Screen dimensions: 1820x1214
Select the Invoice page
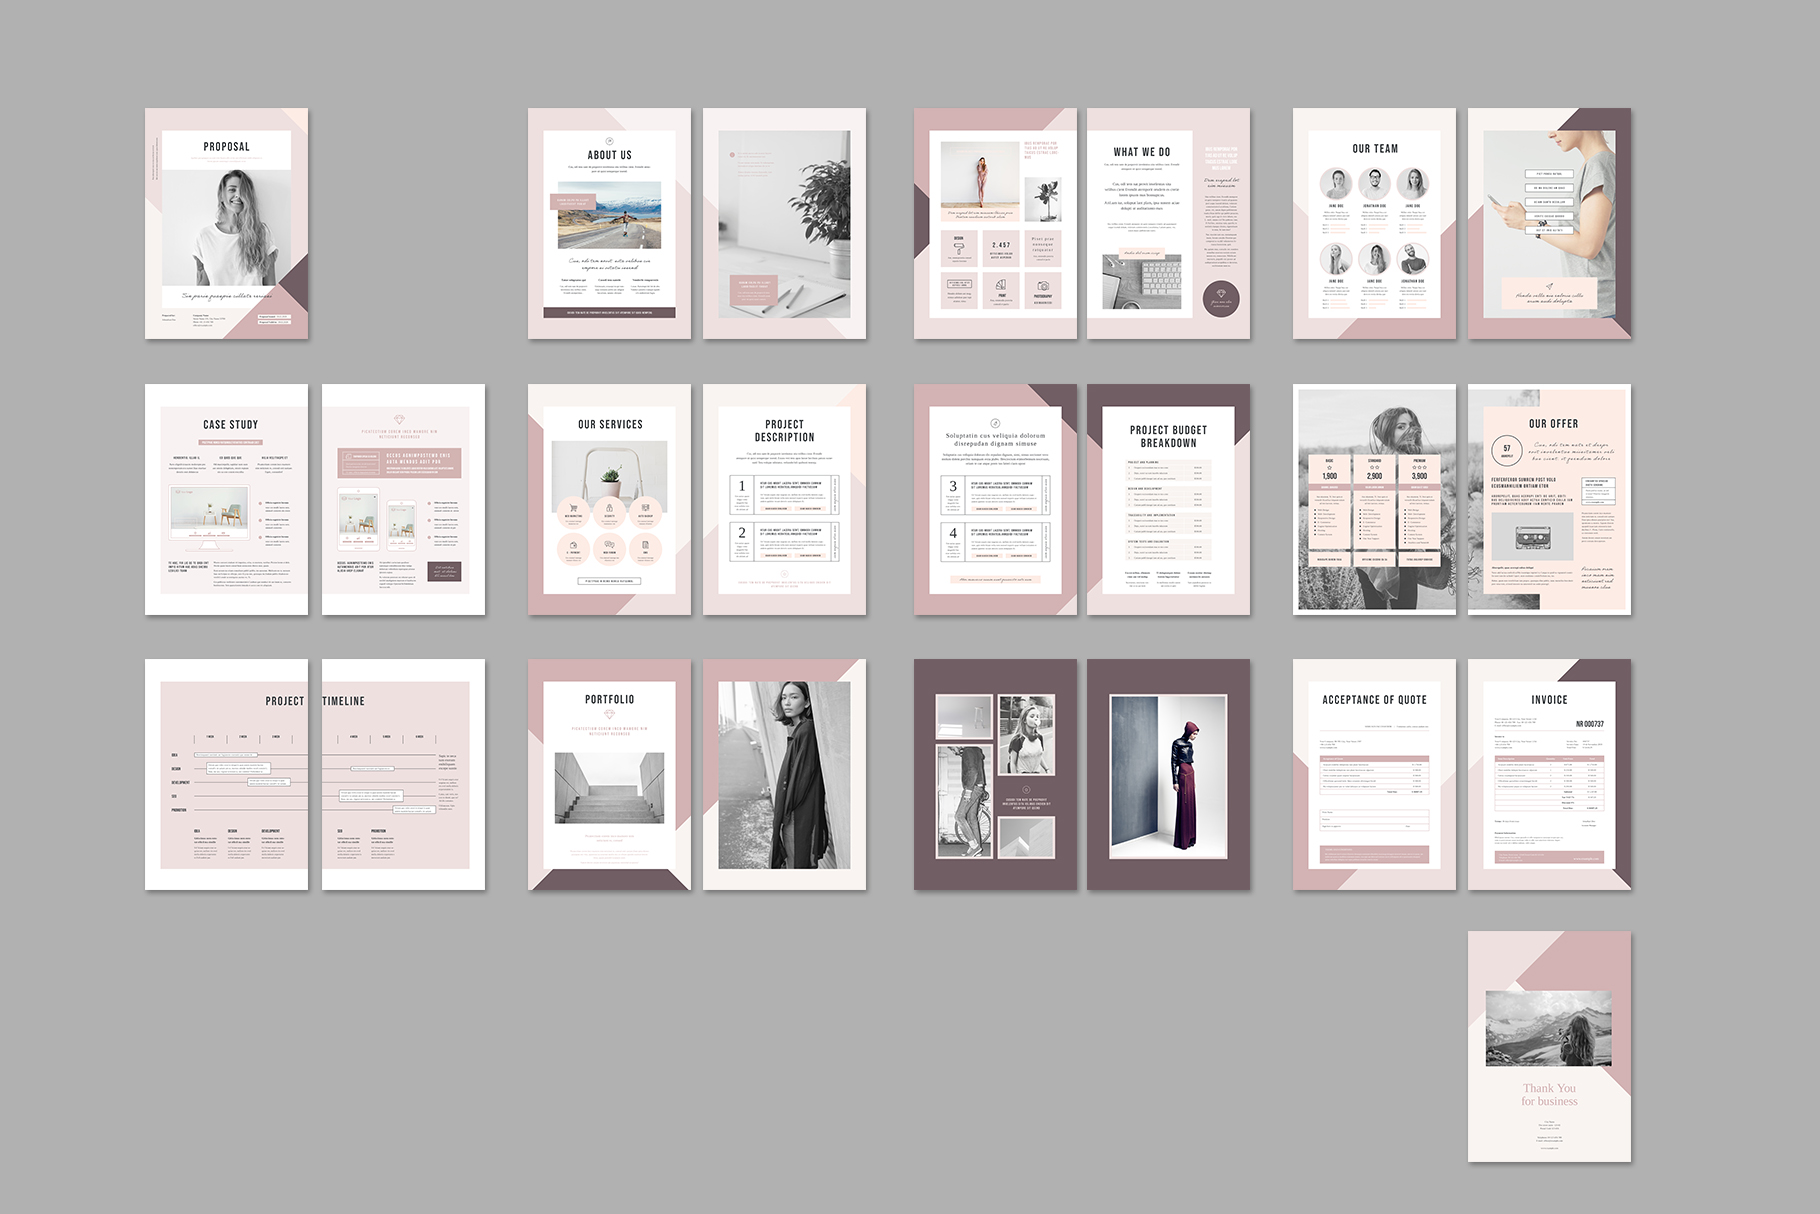[1549, 774]
